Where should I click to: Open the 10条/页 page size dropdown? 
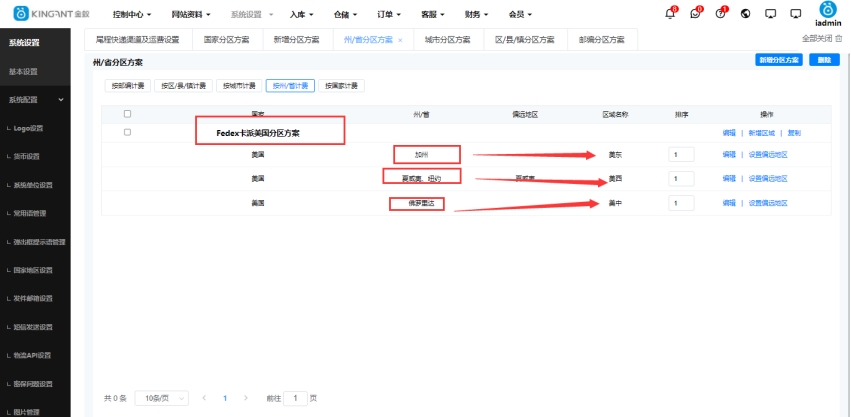(x=161, y=398)
